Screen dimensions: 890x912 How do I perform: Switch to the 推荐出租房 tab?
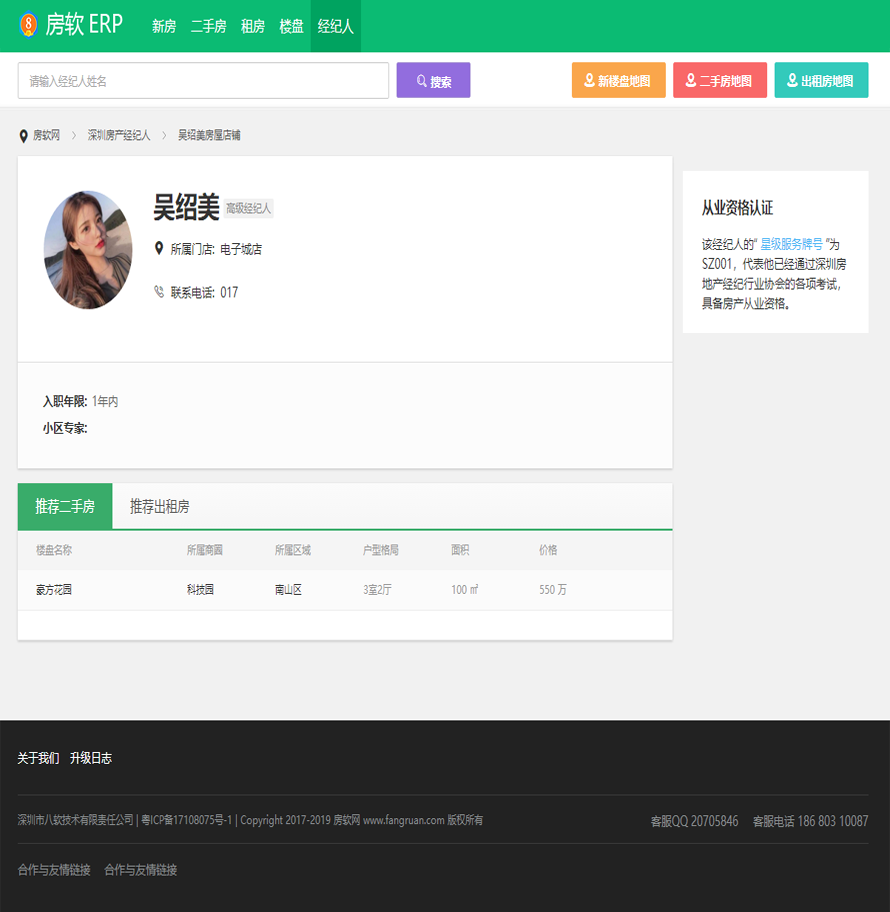pyautogui.click(x=159, y=507)
